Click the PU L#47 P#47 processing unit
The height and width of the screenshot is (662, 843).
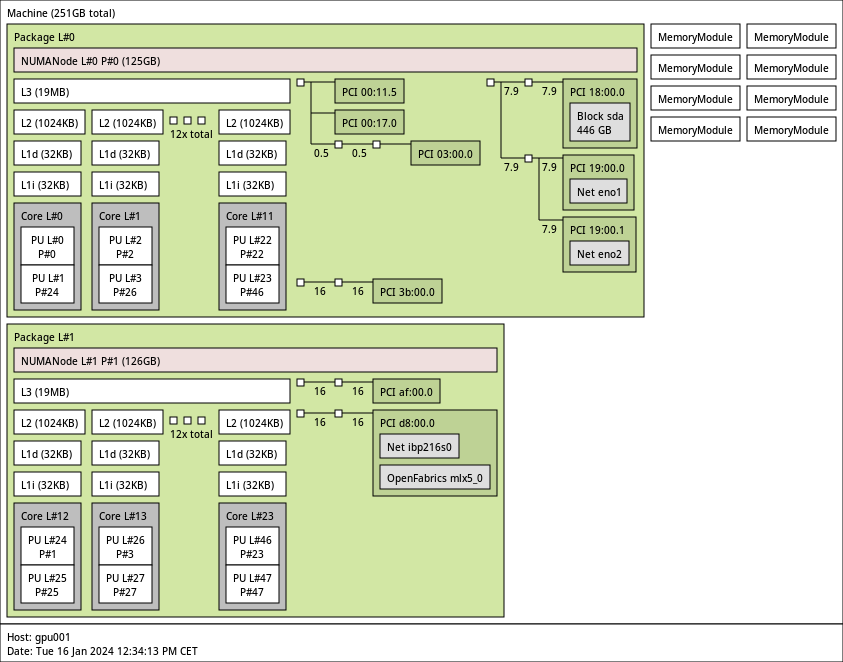tap(252, 585)
